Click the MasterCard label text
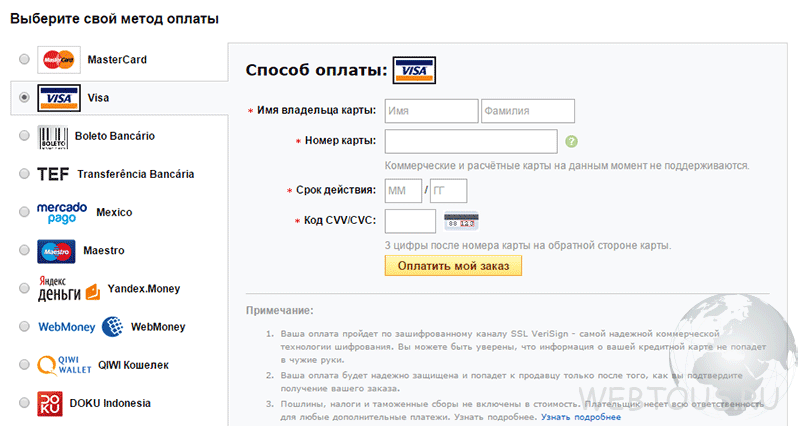This screenshot has height=426, width=800. [x=117, y=60]
